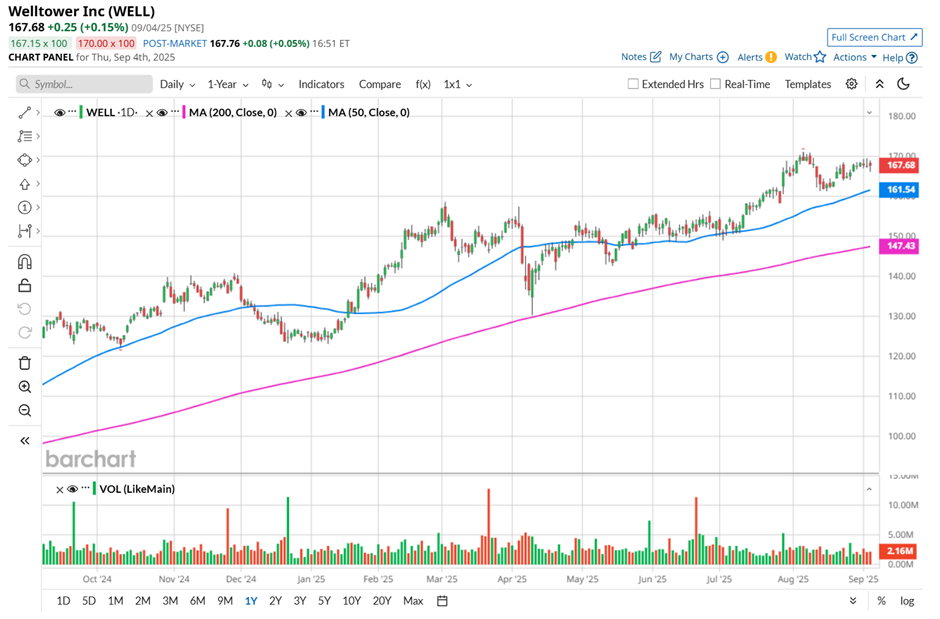Collapse the volume pane chevron
Screen dimensions: 940x619
point(869,489)
